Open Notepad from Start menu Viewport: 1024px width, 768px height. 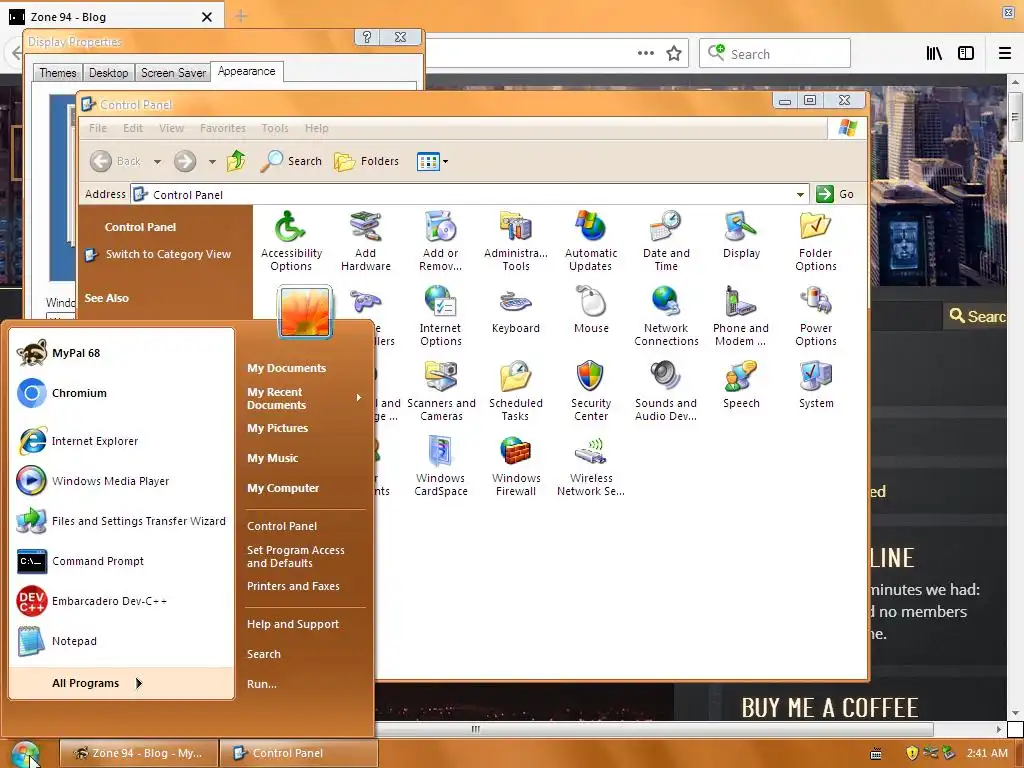pyautogui.click(x=121, y=641)
